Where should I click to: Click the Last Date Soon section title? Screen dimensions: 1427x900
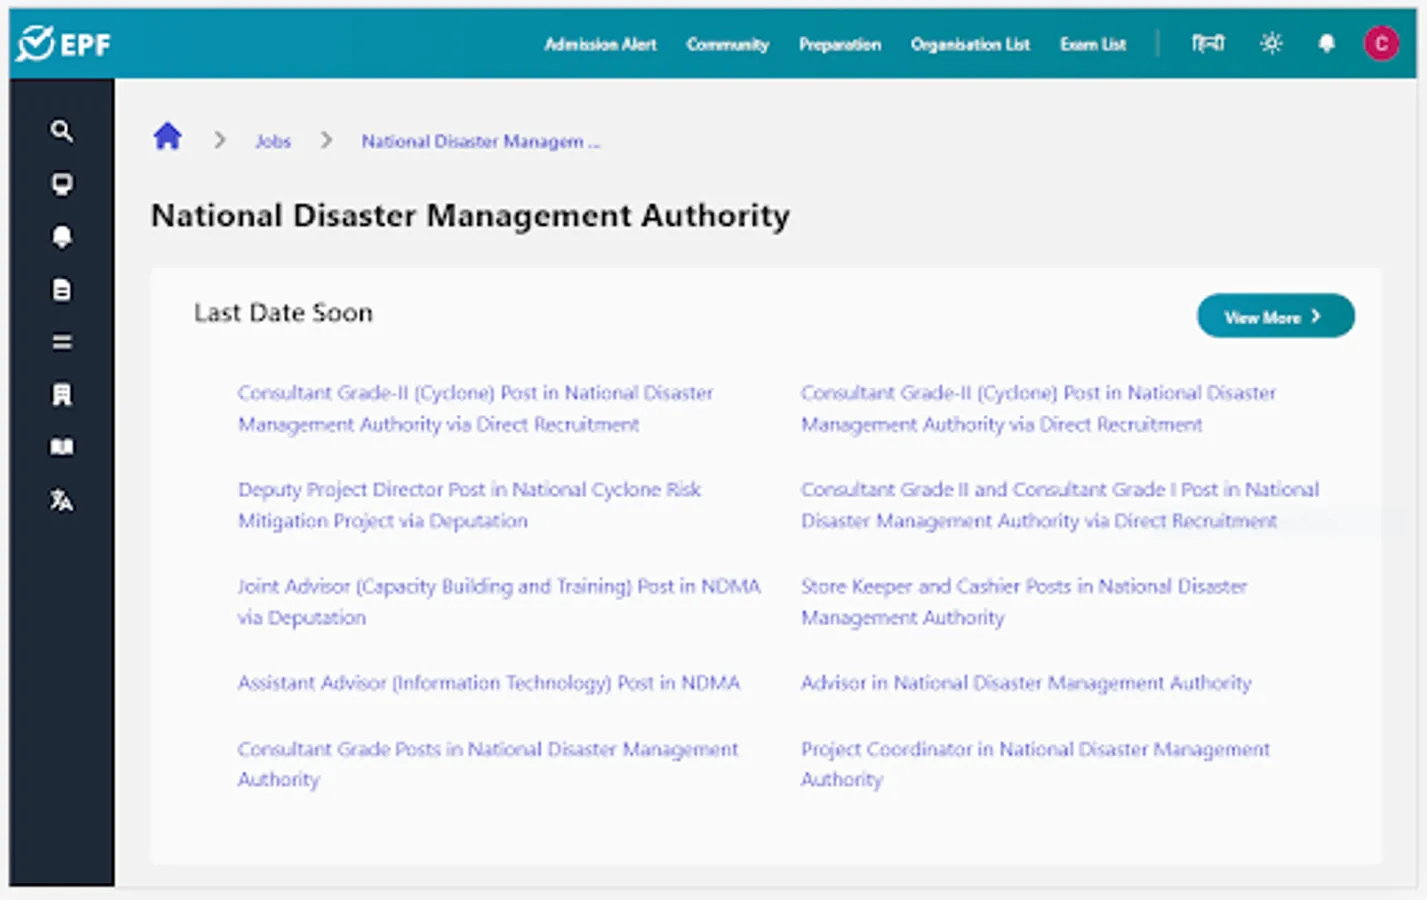click(283, 313)
